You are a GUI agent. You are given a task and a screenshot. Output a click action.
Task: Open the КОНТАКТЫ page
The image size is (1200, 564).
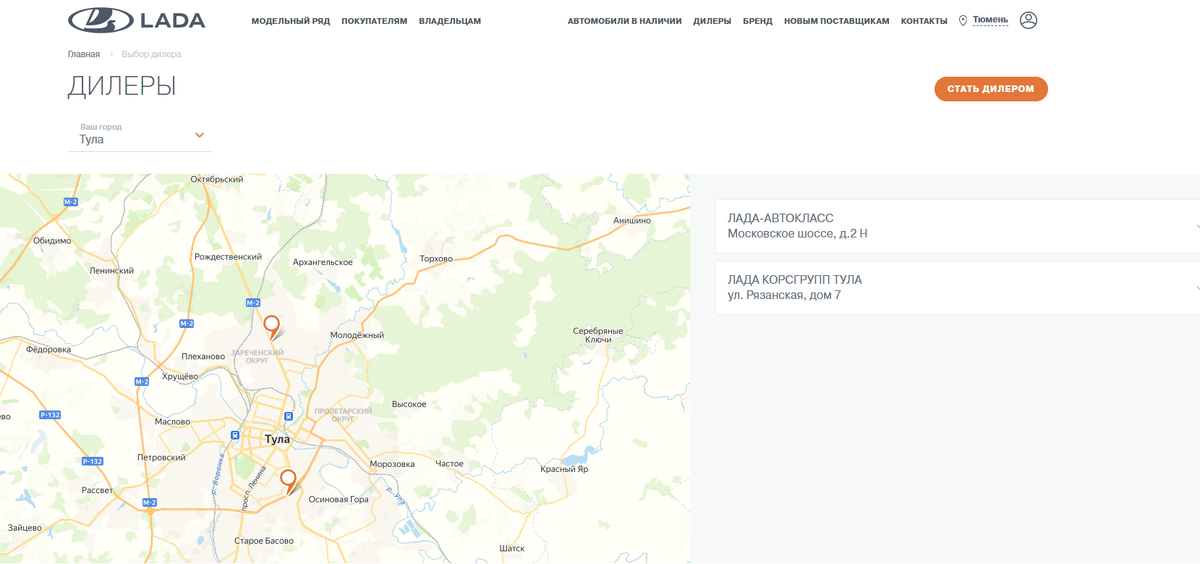(924, 21)
